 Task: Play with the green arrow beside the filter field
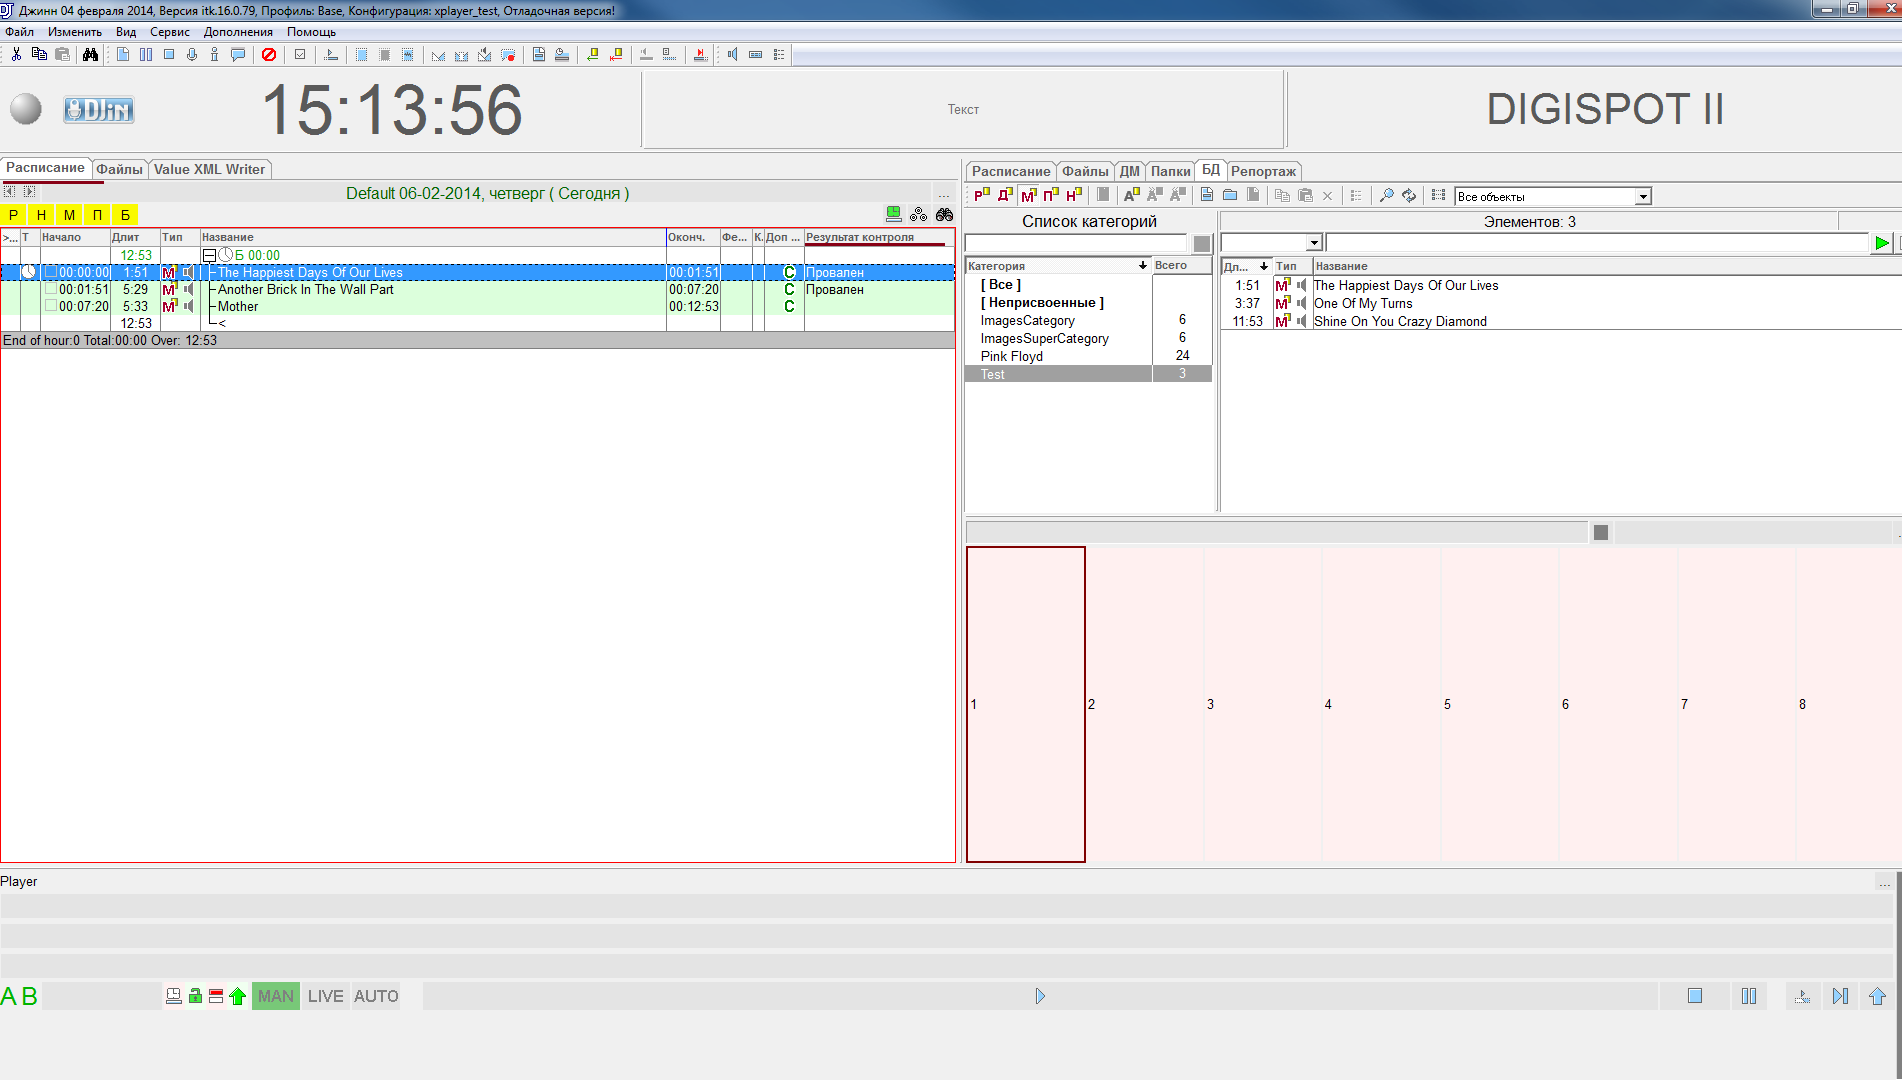(1881, 243)
